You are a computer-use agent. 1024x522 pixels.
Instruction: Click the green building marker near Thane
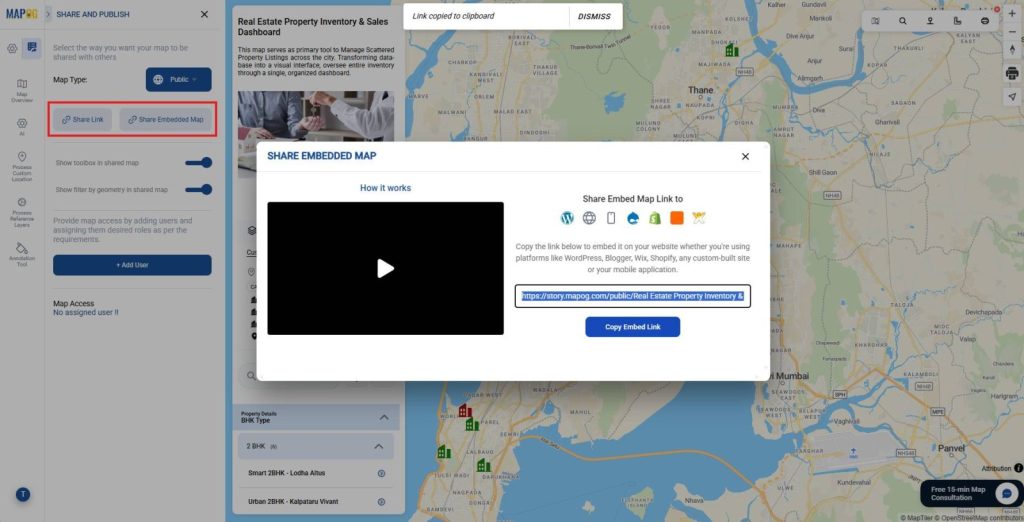click(x=731, y=50)
